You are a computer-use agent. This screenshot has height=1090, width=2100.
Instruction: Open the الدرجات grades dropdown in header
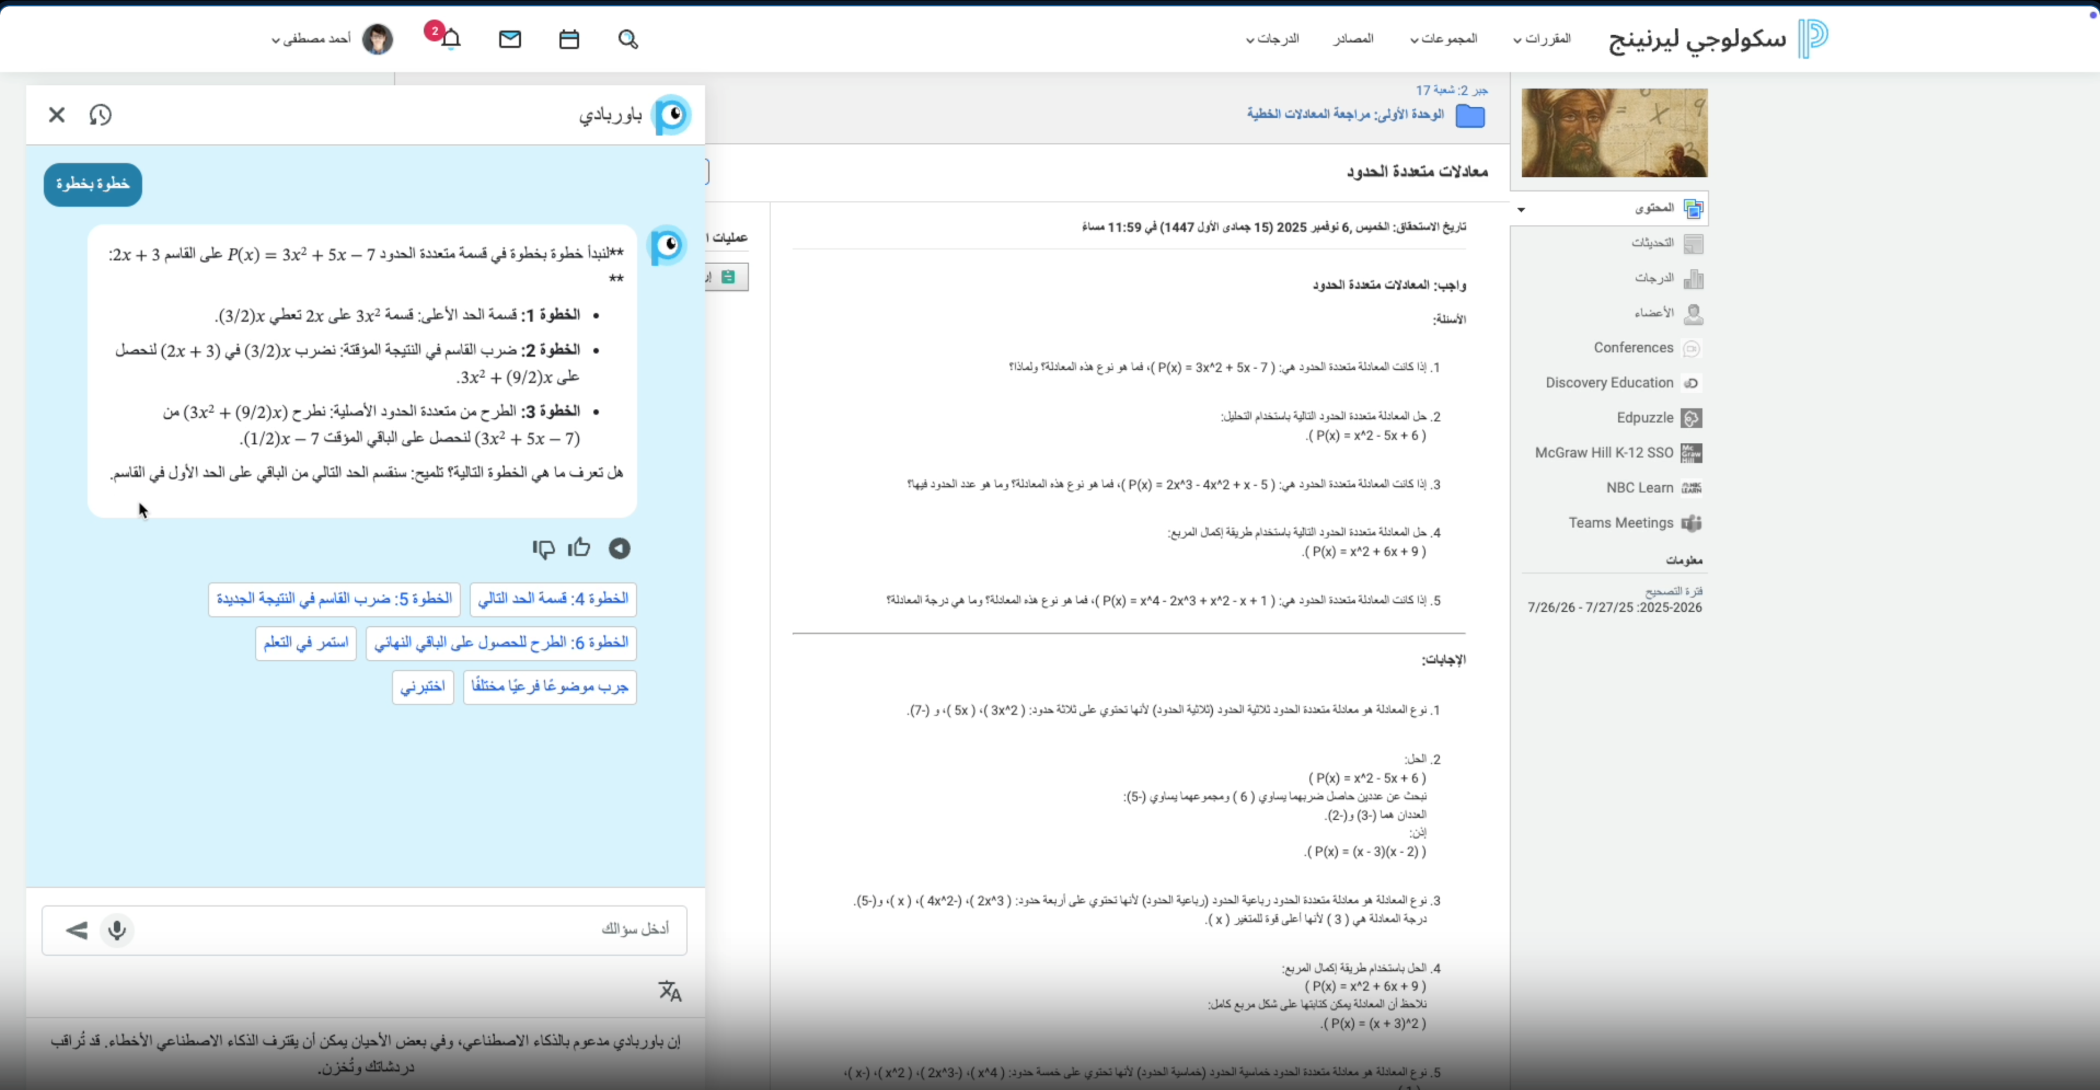[1272, 39]
